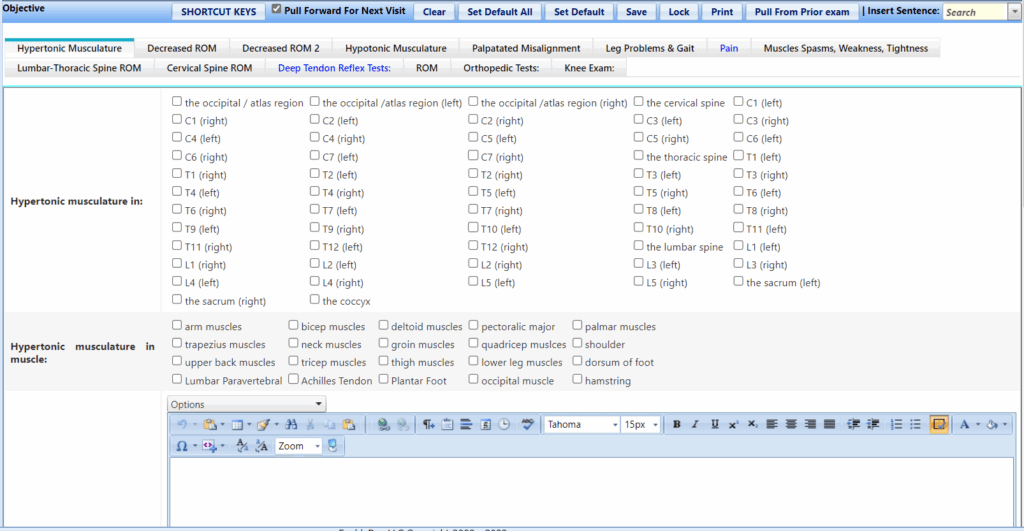Apply italic formatting in the editor
The image size is (1024, 531).
pyautogui.click(x=695, y=425)
